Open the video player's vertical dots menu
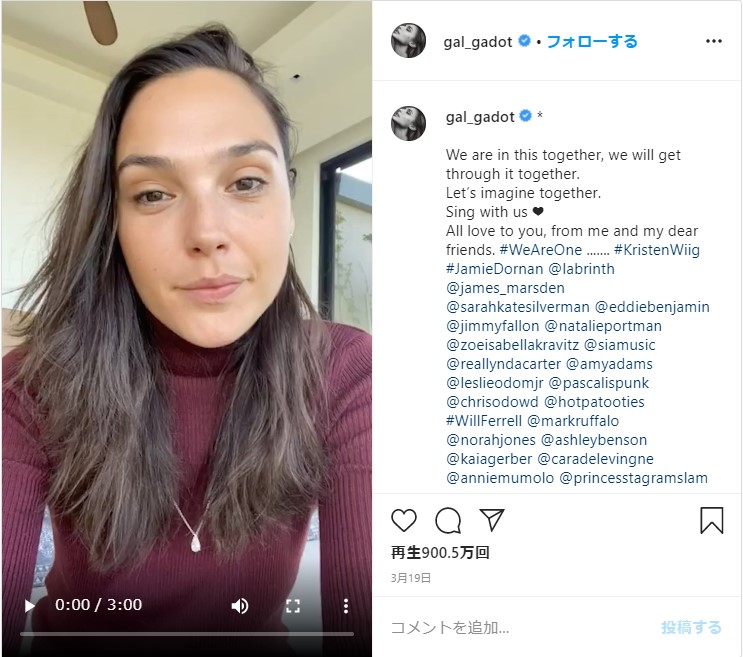The image size is (743, 657). [346, 605]
